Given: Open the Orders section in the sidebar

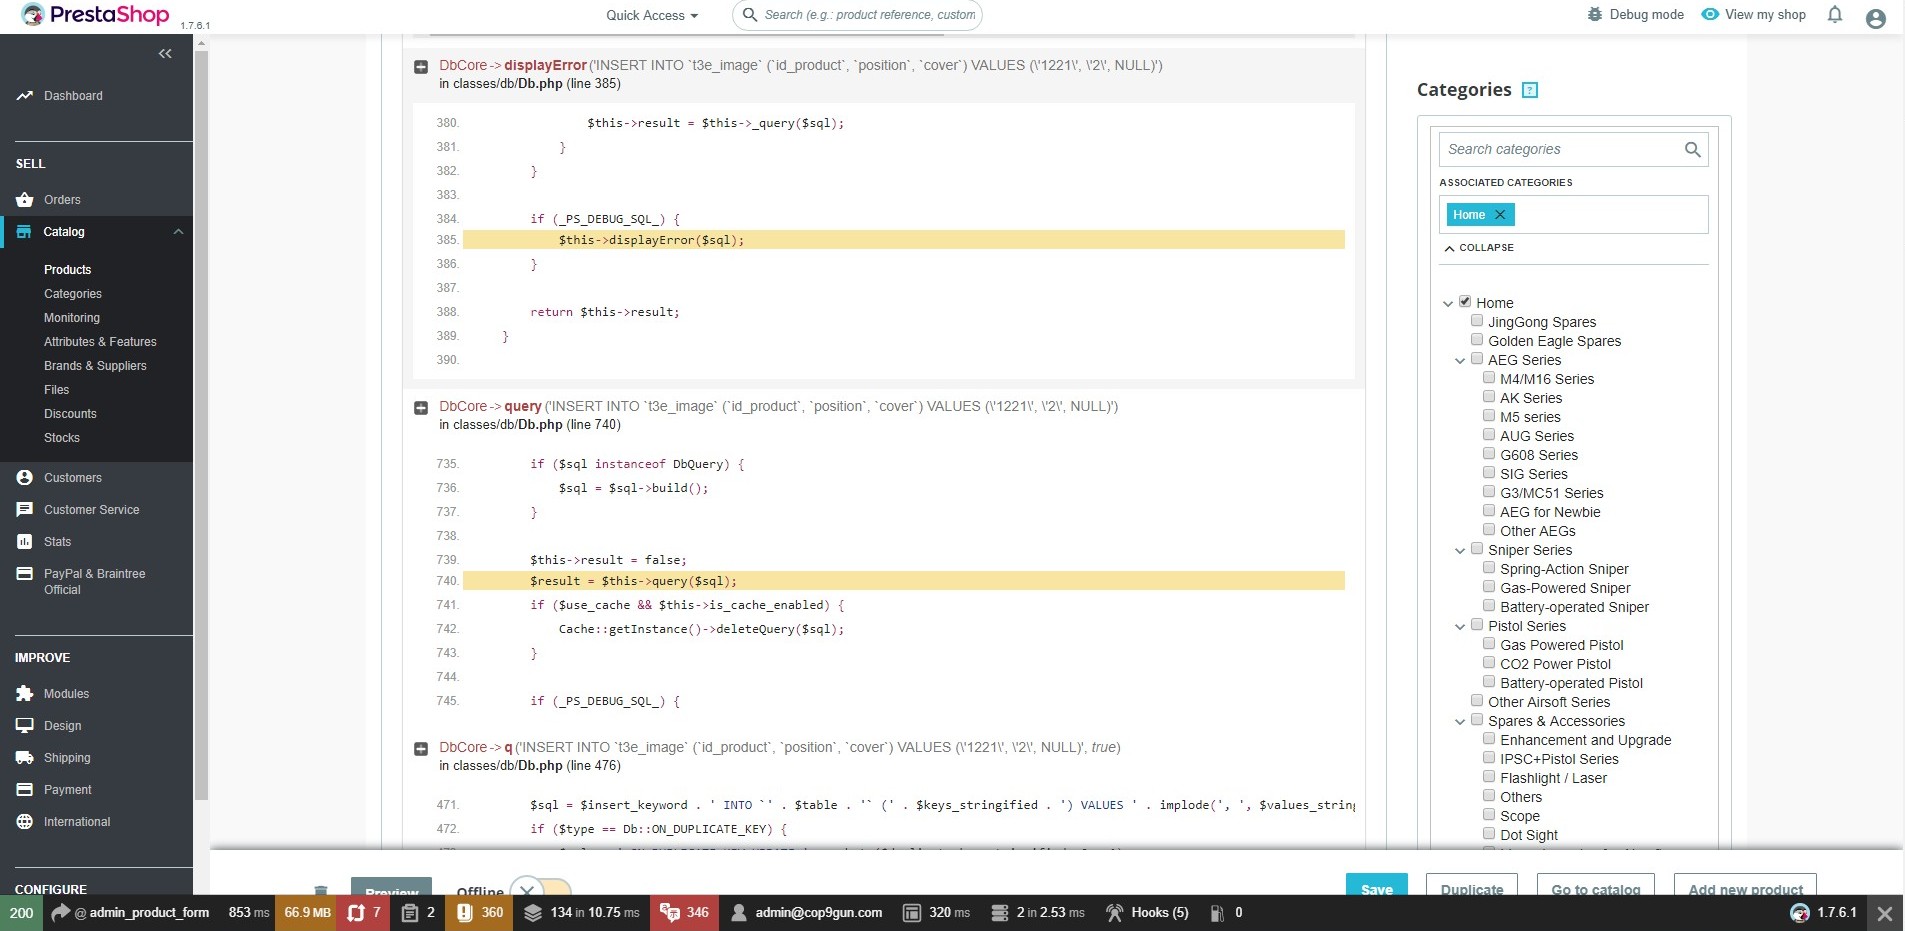Looking at the screenshot, I should pyautogui.click(x=62, y=199).
